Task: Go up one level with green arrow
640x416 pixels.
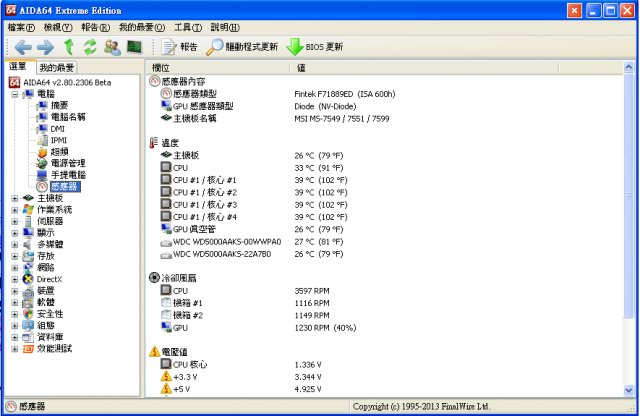Action: tap(69, 47)
